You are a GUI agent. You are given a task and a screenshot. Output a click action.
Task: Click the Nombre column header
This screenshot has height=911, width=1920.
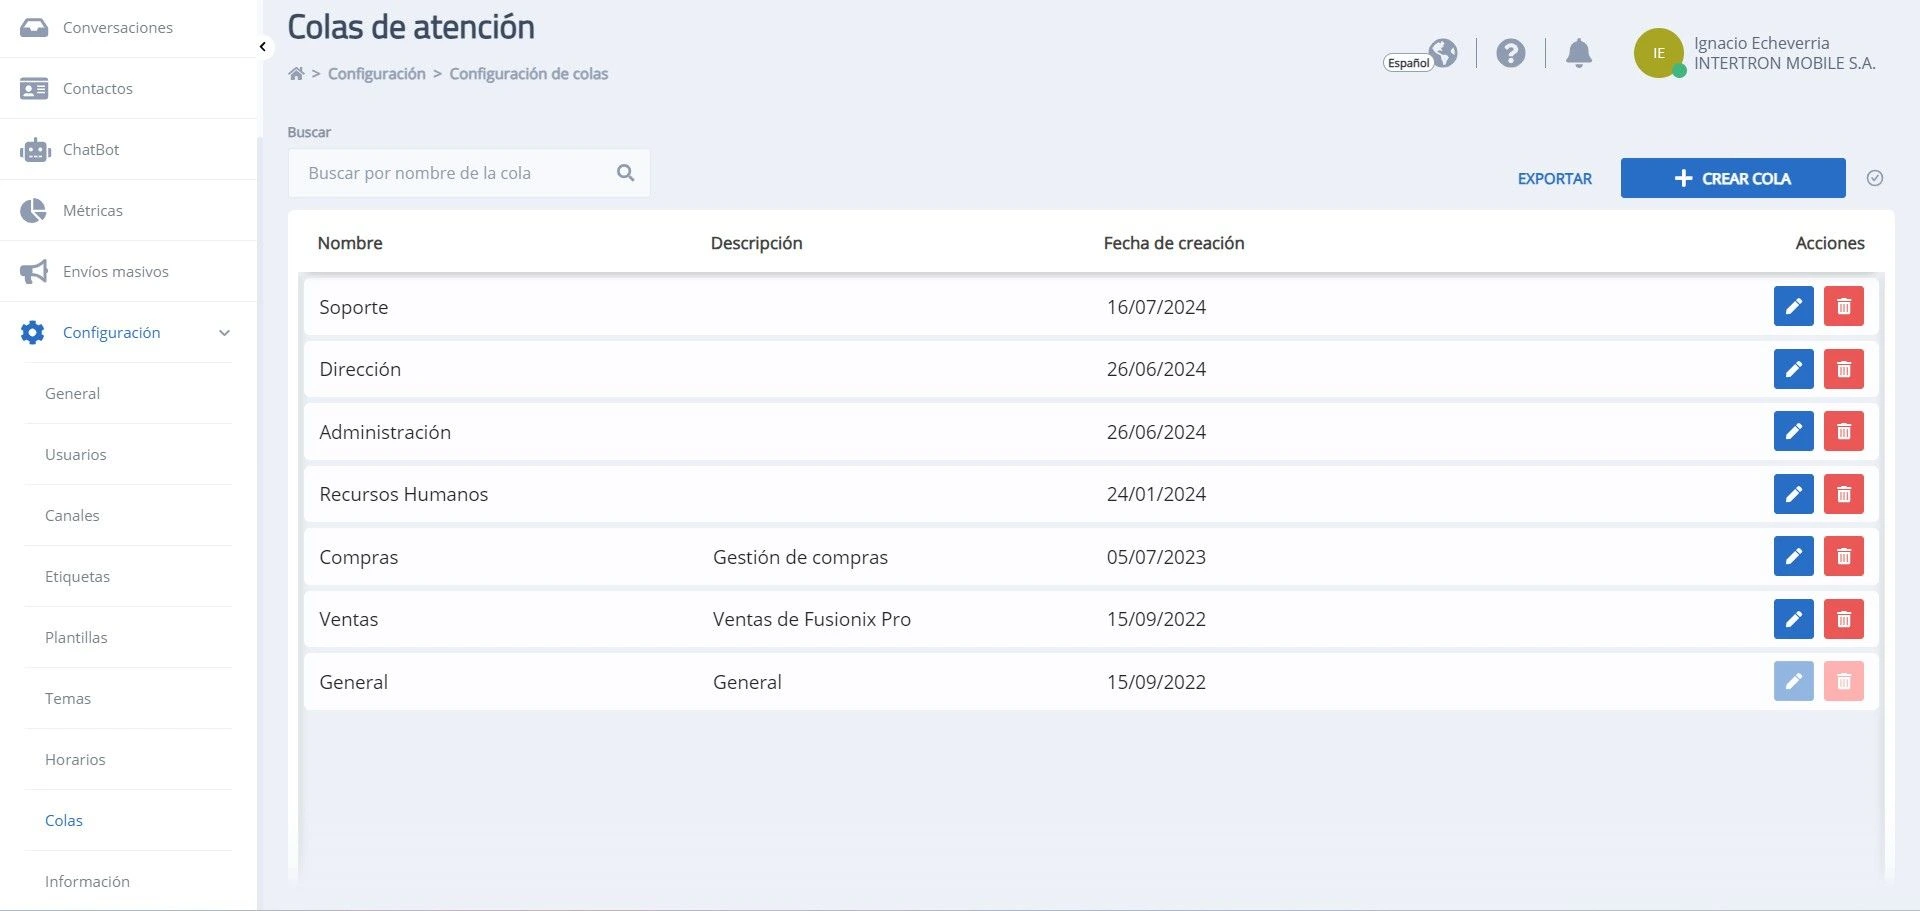350,243
